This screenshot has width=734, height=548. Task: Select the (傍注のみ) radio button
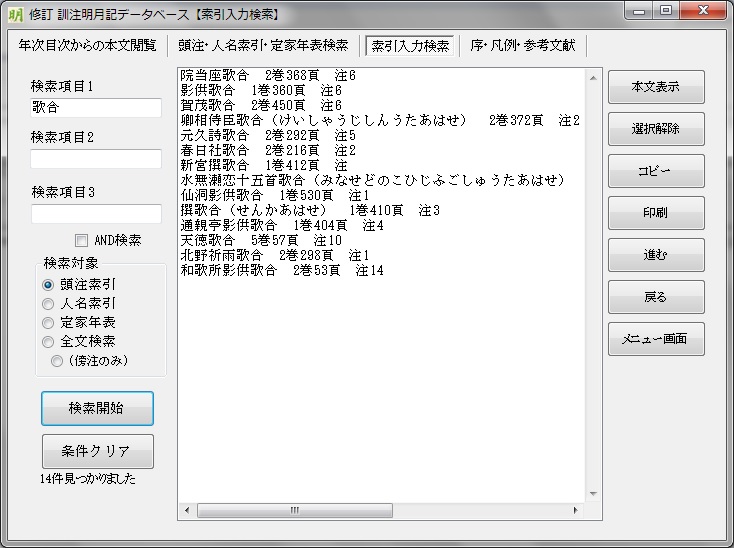57,361
